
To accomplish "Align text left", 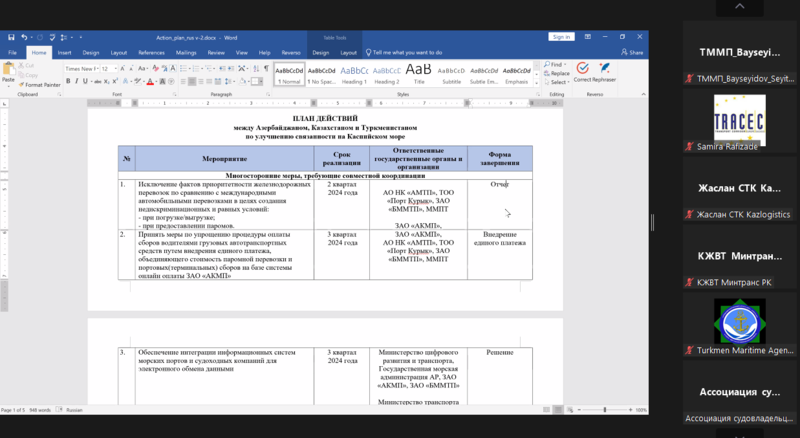I will pos(183,81).
